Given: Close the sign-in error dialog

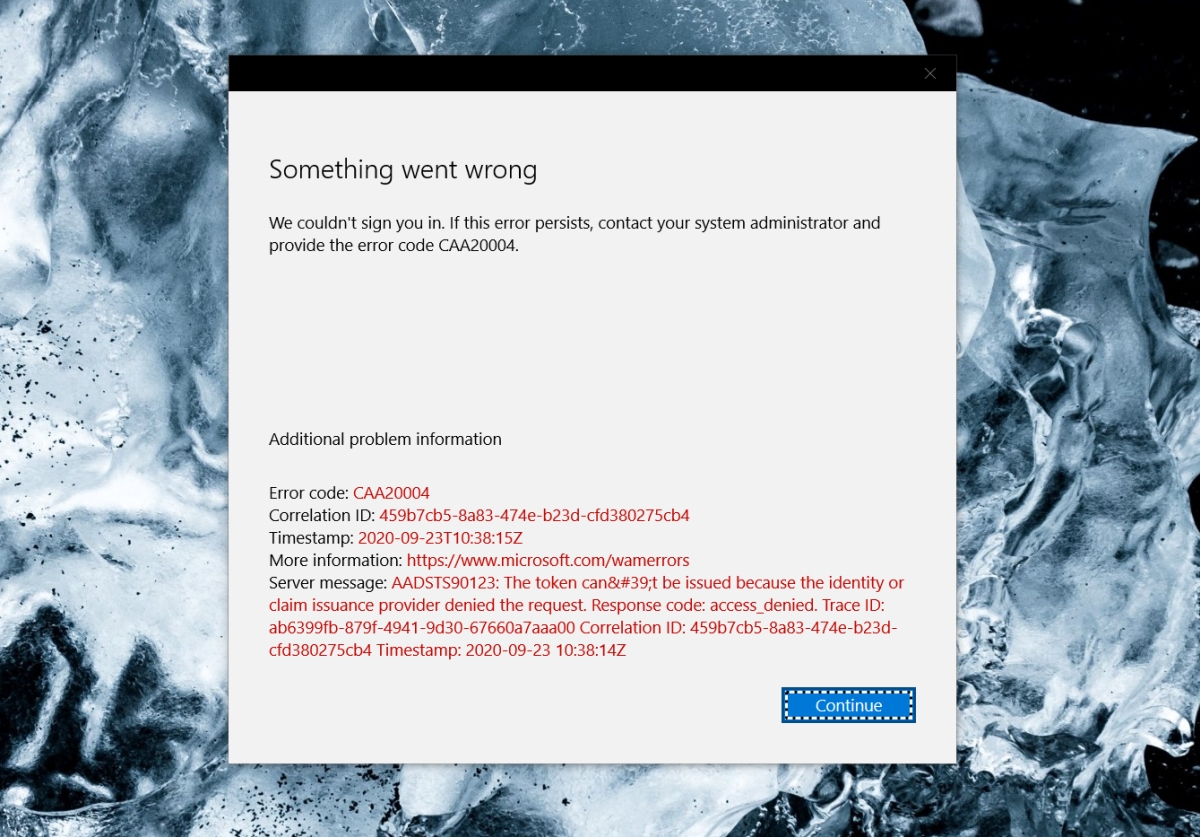Looking at the screenshot, I should coord(930,73).
